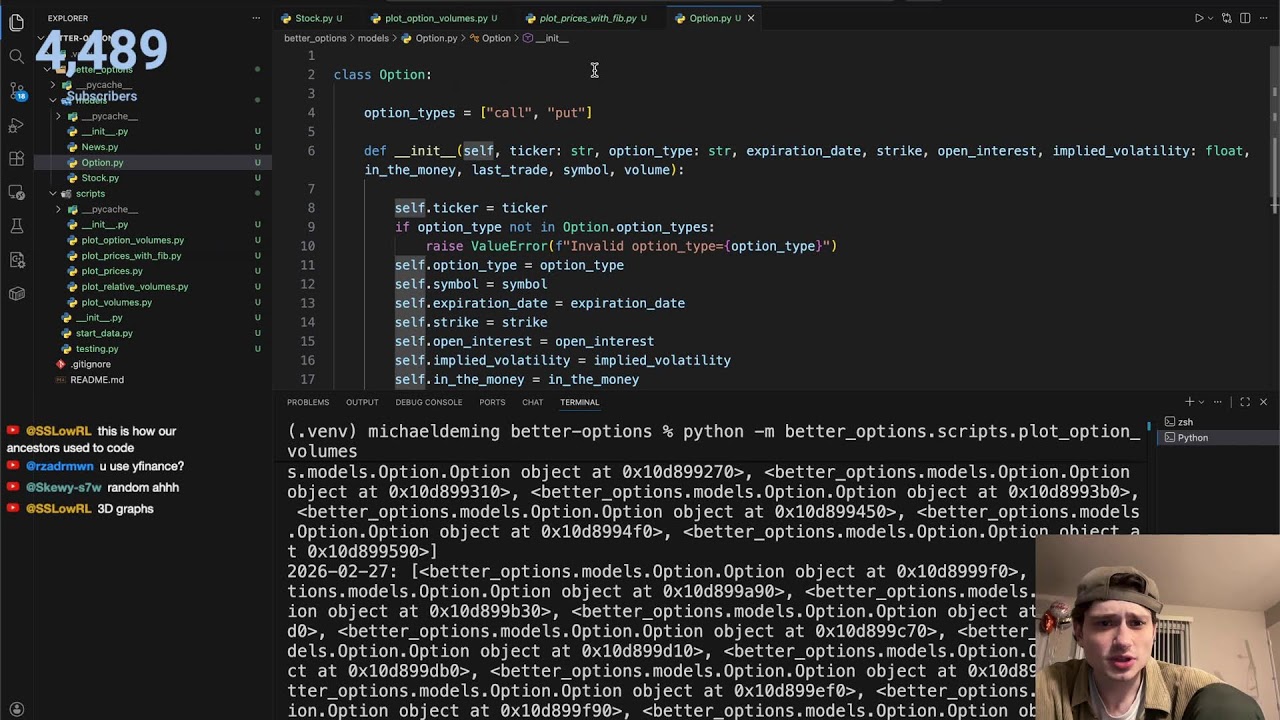Viewport: 1280px width, 720px height.
Task: Open Explorer panel ellipsis menu
Action: coord(257,18)
